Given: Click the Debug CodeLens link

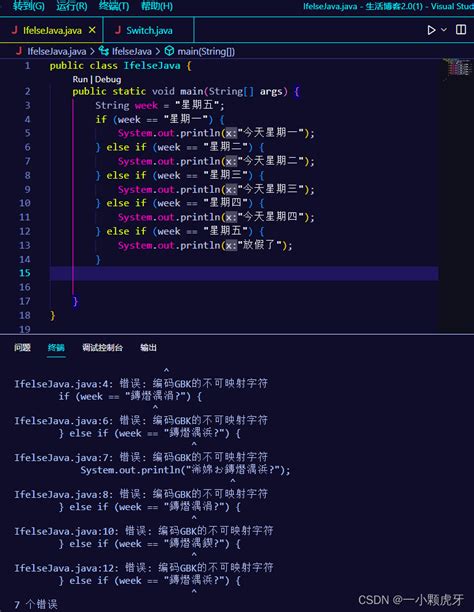Looking at the screenshot, I should (108, 79).
